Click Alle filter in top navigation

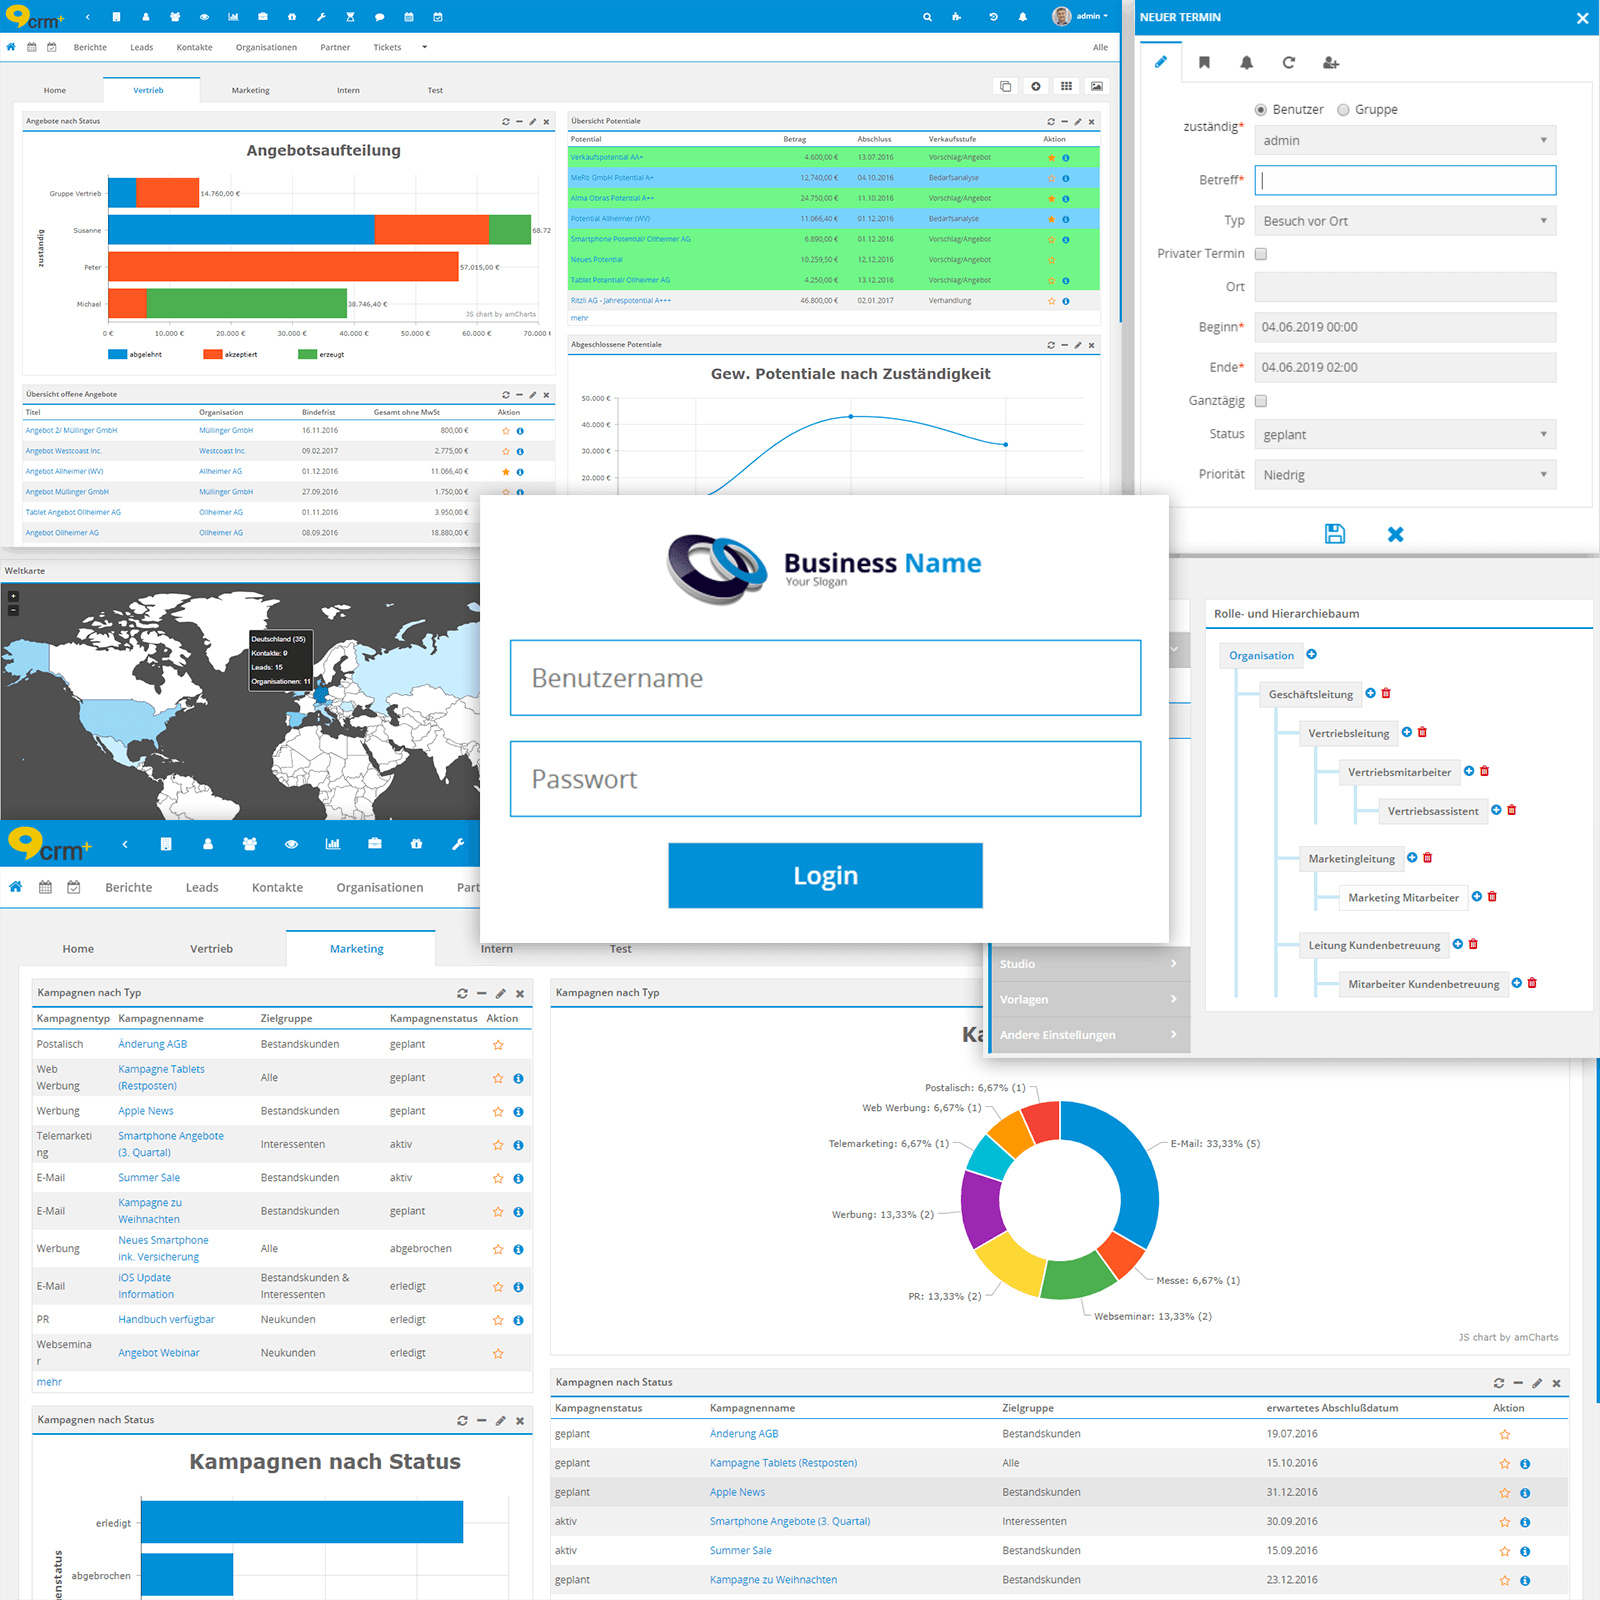1100,47
